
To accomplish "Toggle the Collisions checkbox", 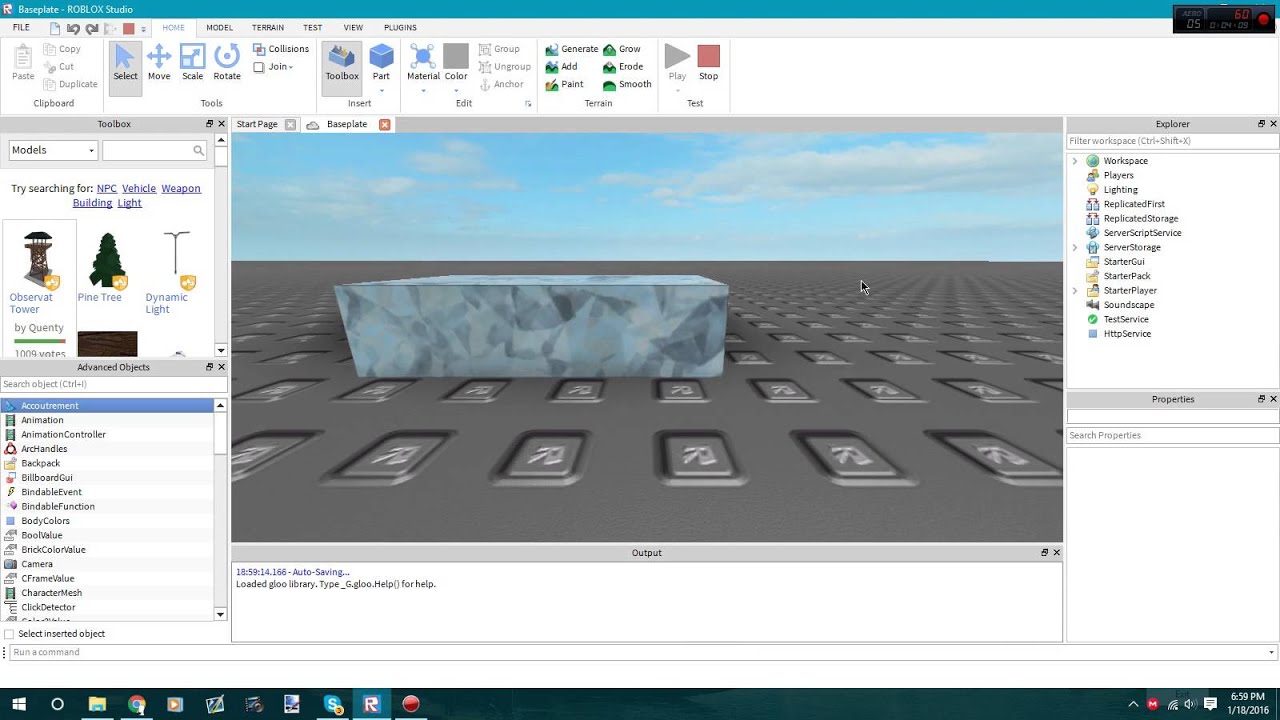I will 259,49.
